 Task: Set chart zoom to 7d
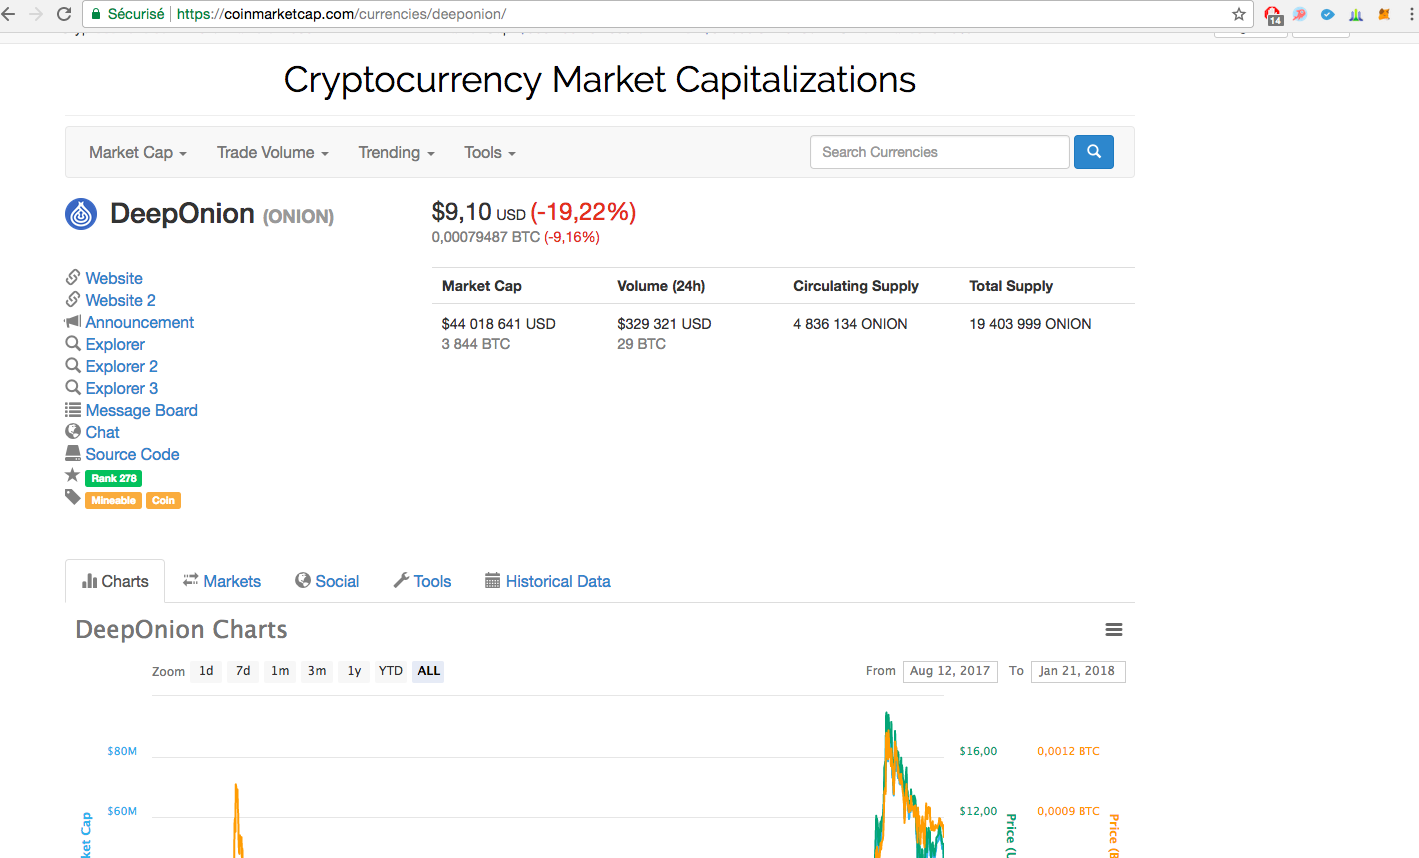coord(243,671)
